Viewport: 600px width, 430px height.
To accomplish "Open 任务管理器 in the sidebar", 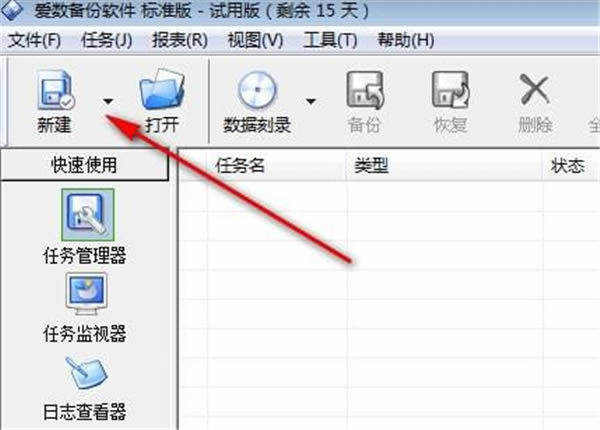I will [88, 215].
